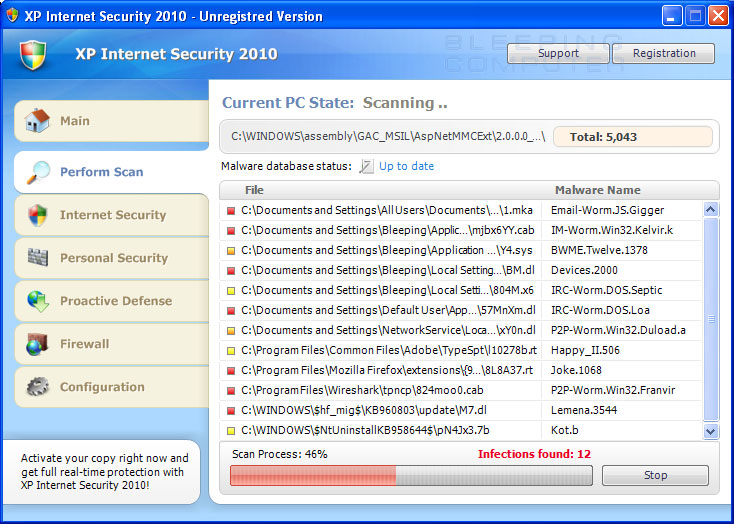Click malware name Kot.b
Image resolution: width=734 pixels, height=524 pixels.
point(565,430)
